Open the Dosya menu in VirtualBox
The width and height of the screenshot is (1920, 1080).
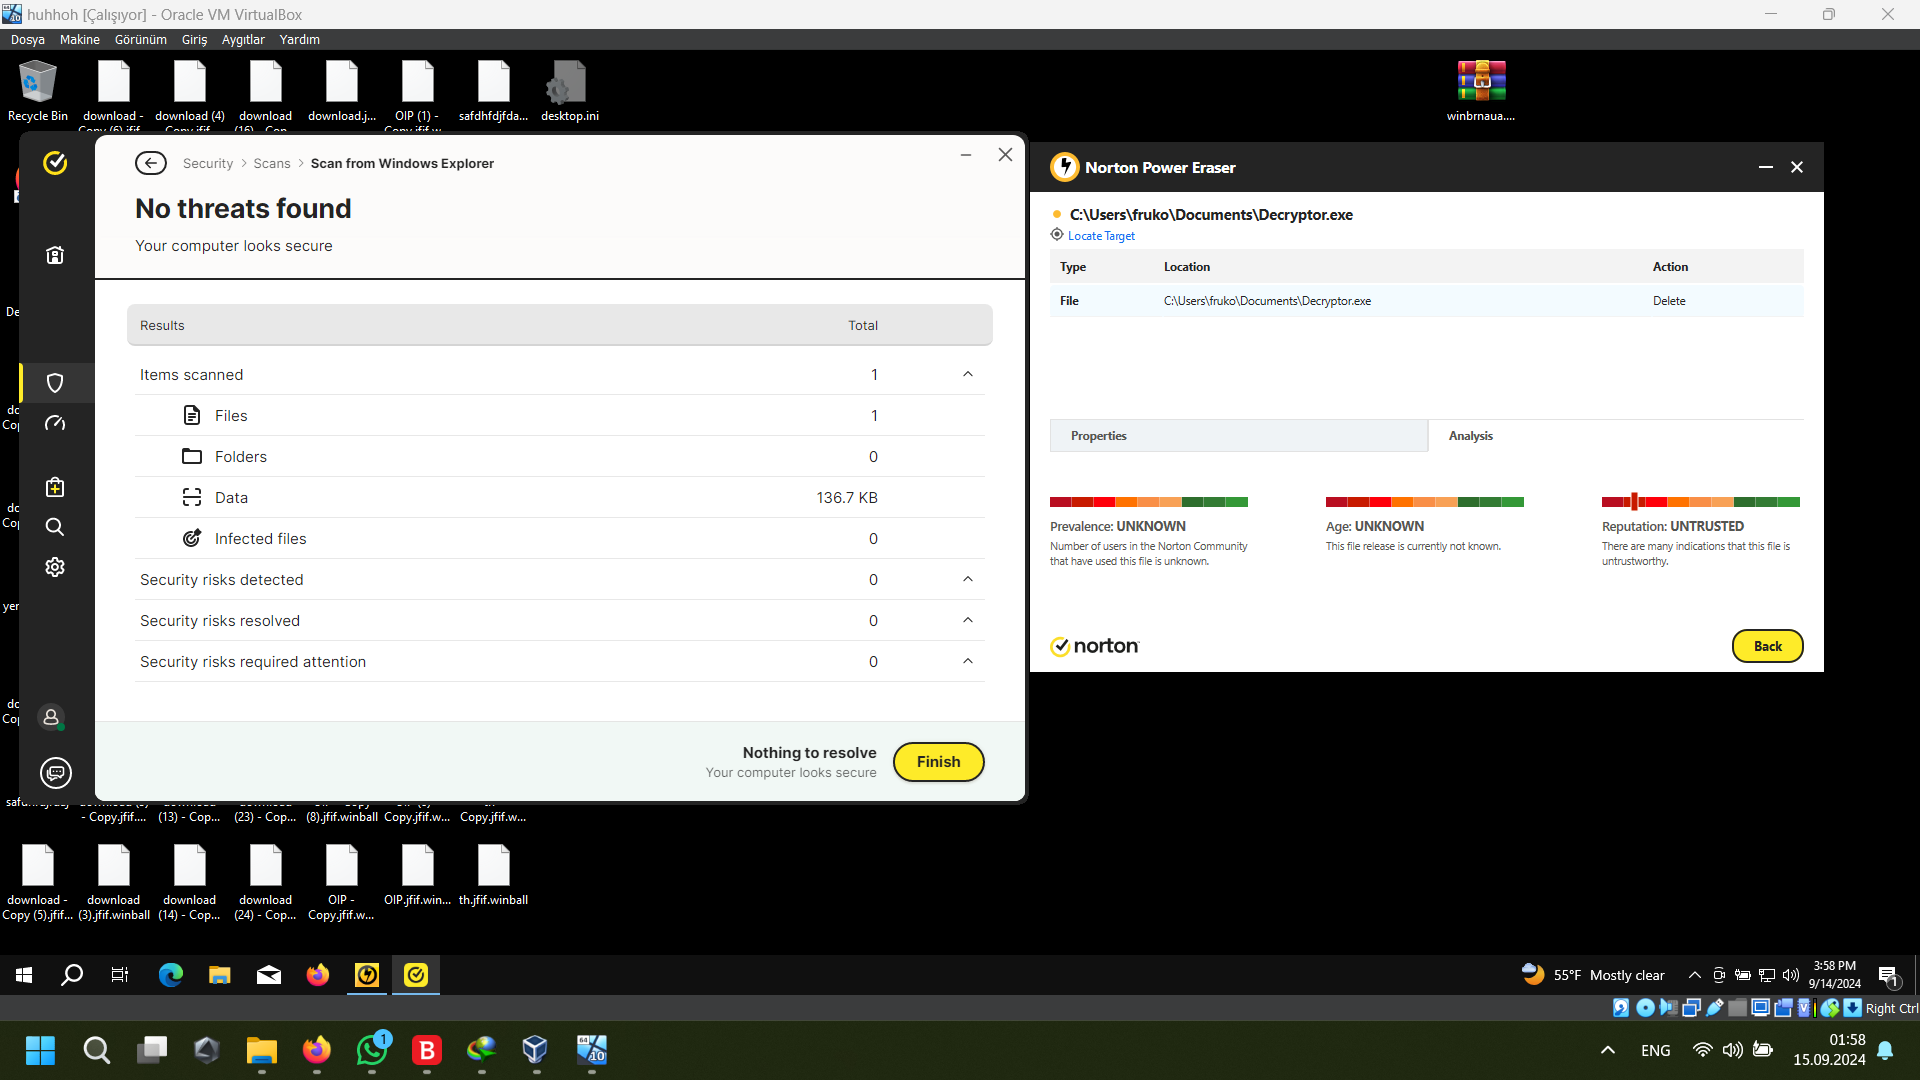click(28, 40)
